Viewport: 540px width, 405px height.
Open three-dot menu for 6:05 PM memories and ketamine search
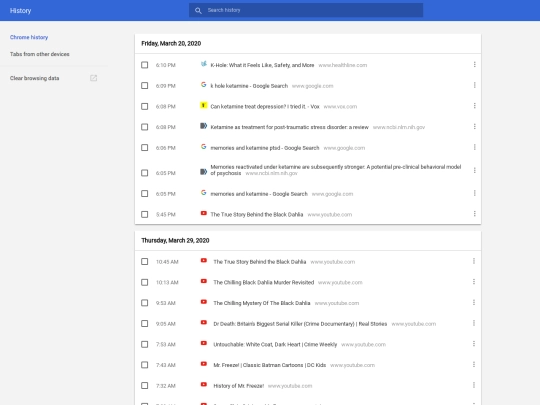pos(475,193)
